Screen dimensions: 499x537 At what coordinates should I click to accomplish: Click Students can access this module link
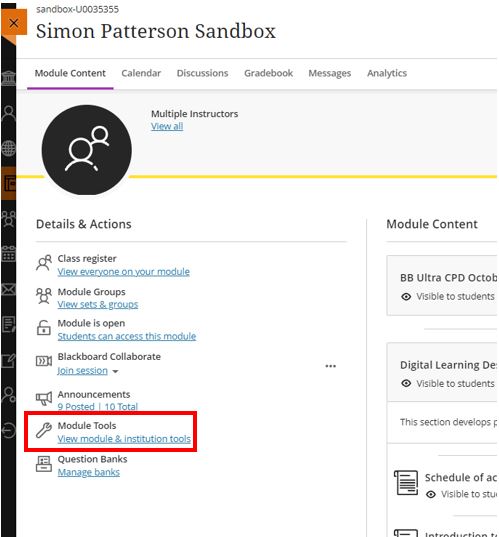(127, 336)
